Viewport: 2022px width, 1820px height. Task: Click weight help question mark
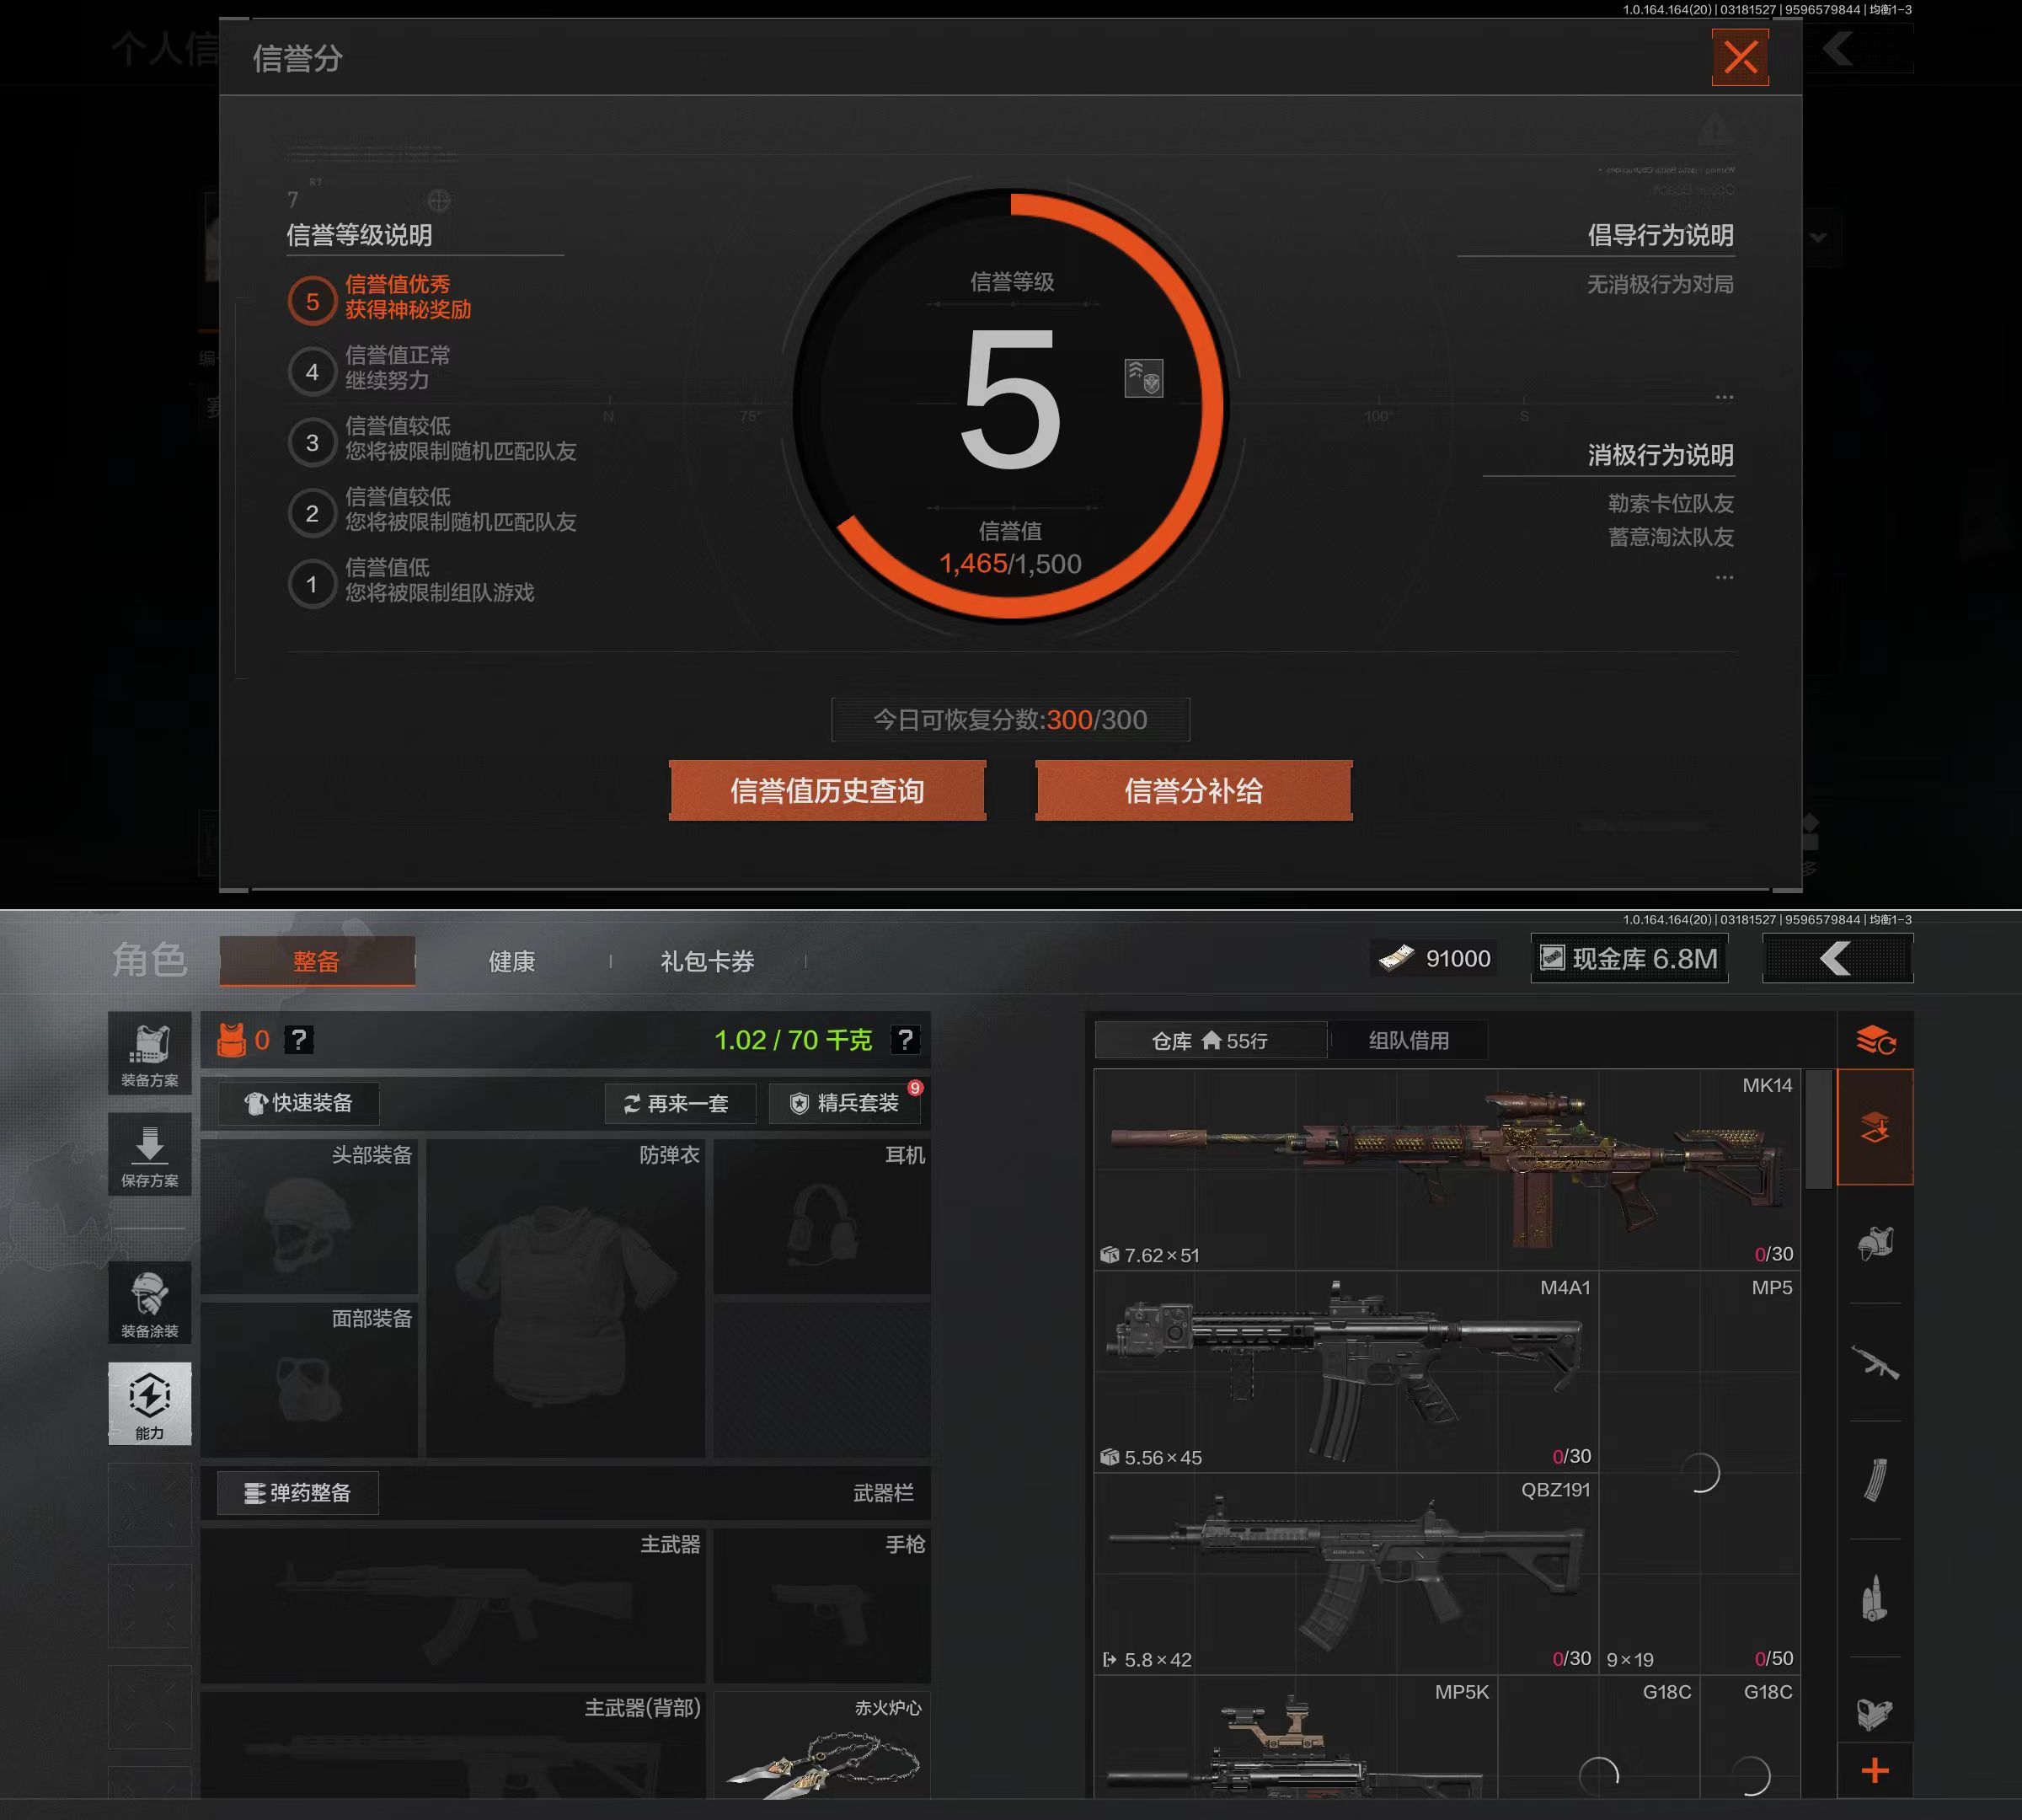click(x=904, y=1040)
